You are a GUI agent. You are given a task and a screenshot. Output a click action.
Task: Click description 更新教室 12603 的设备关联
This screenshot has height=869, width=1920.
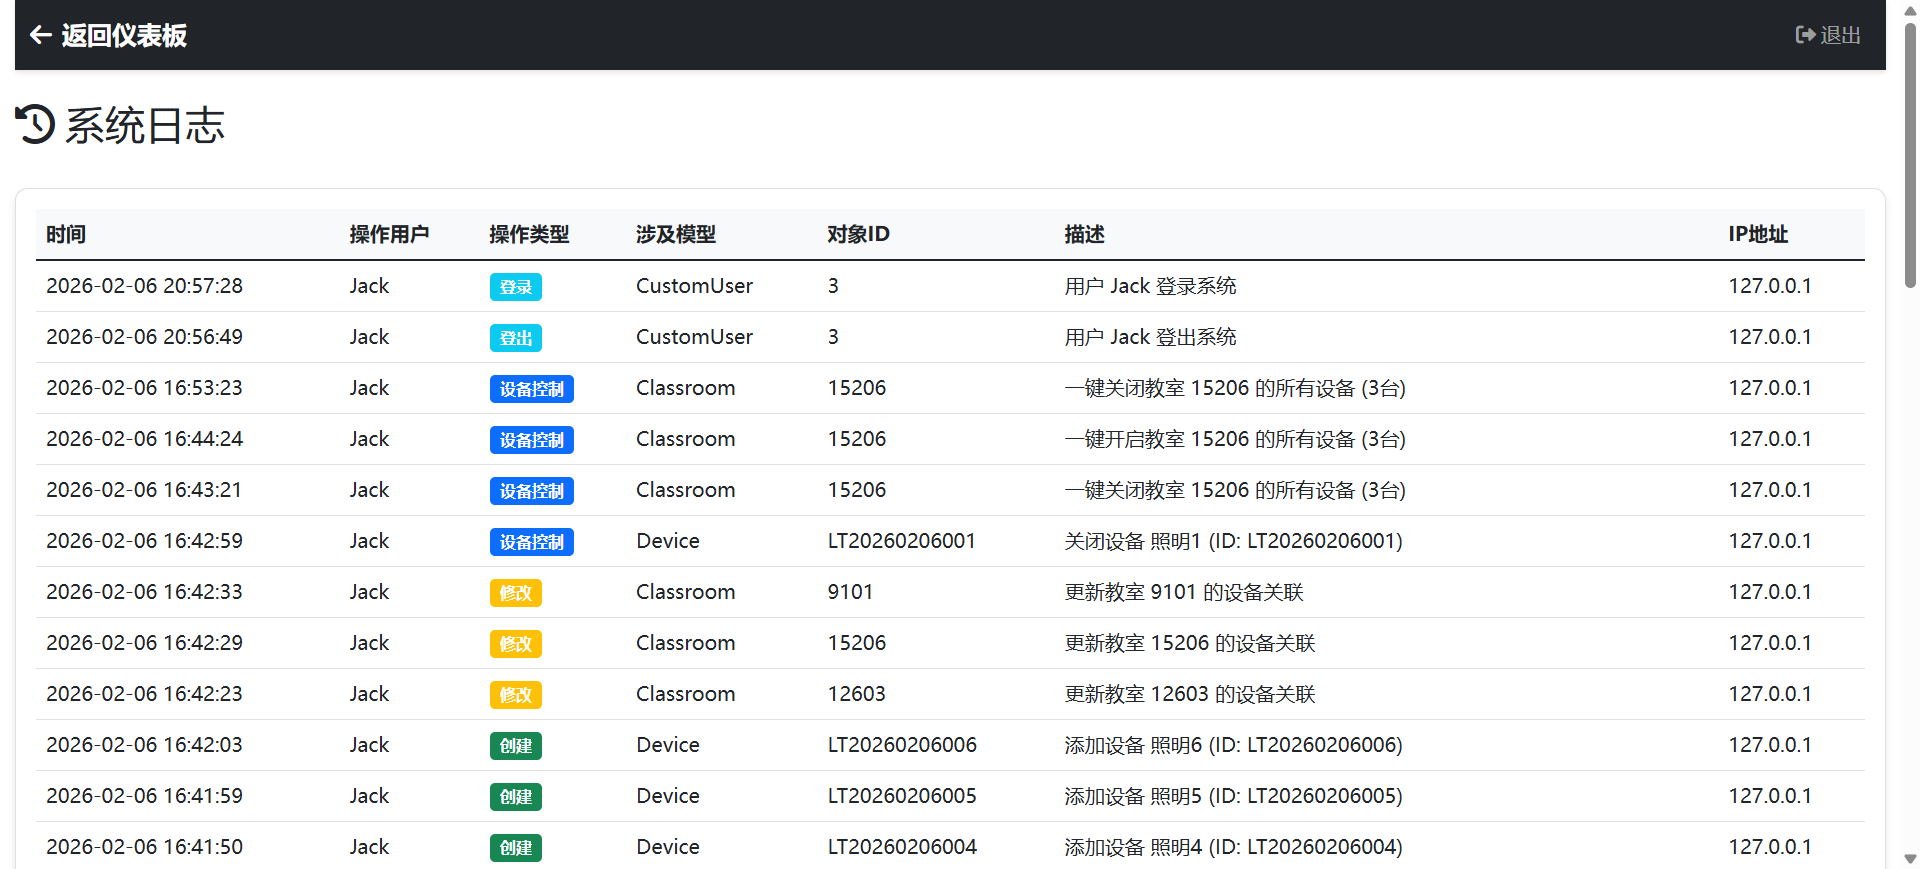1190,694
